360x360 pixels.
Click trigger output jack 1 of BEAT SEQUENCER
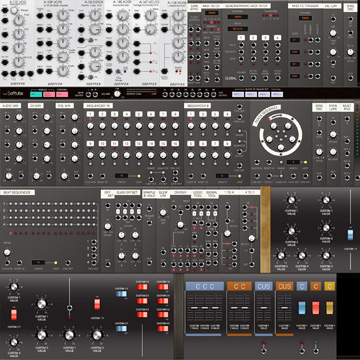(x=94, y=241)
